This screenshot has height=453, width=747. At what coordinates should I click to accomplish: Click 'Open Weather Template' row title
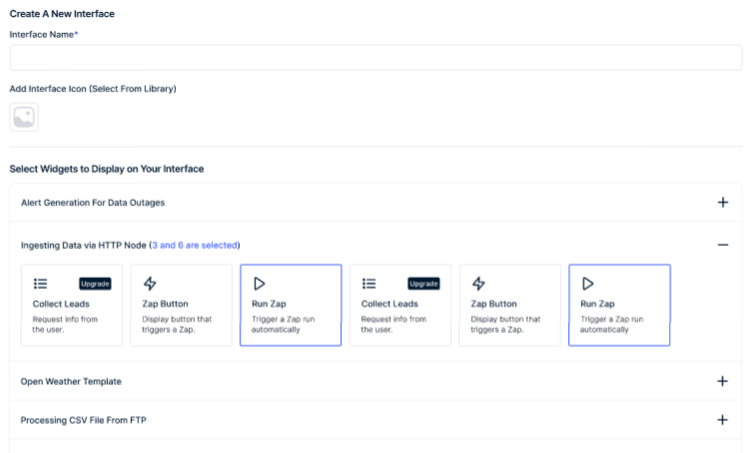[x=71, y=382]
